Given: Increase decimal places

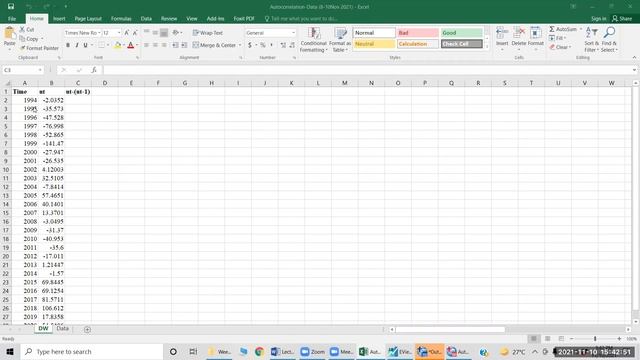Looking at the screenshot, I should [283, 45].
